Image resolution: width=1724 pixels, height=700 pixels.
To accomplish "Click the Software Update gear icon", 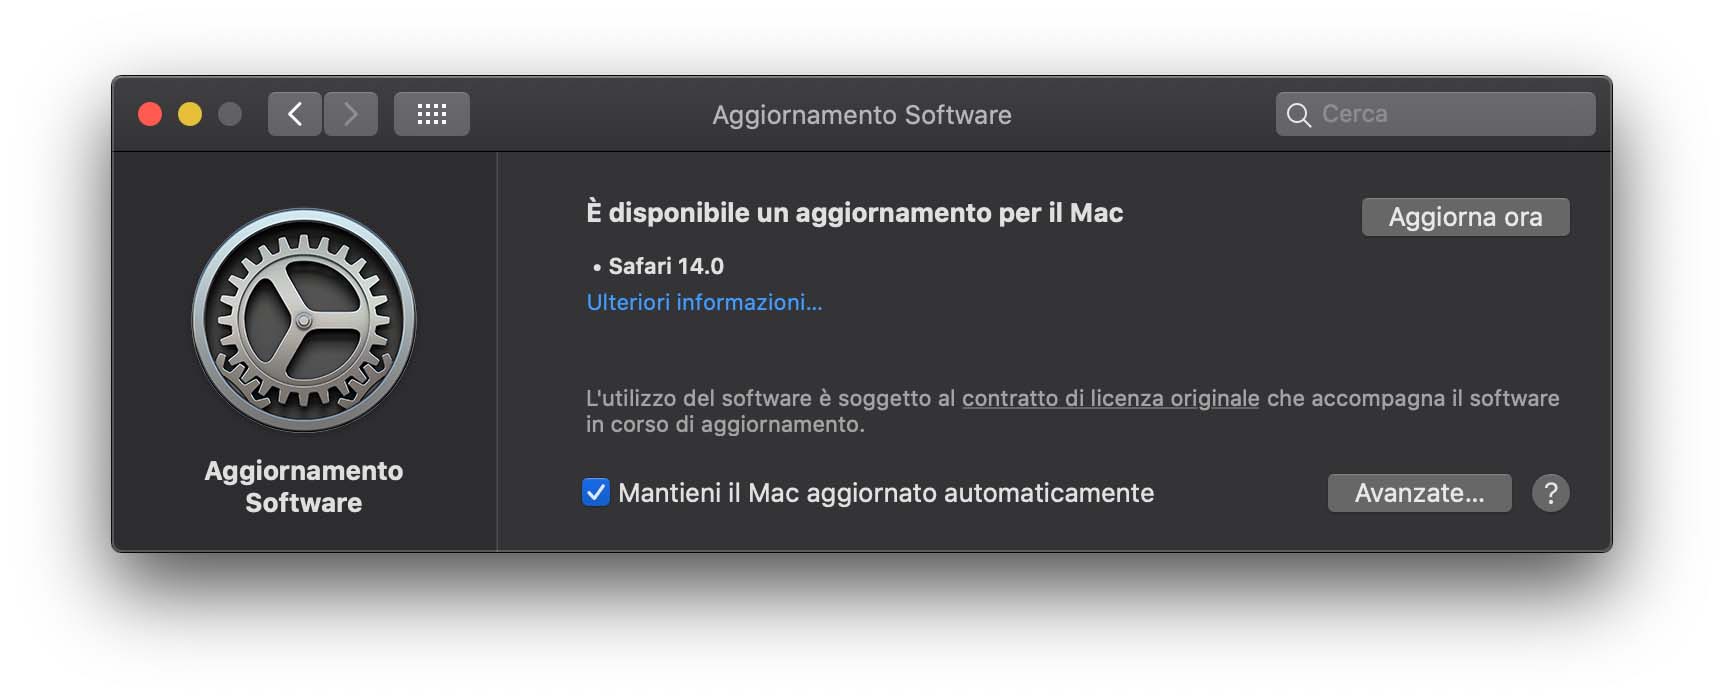I will (x=304, y=320).
